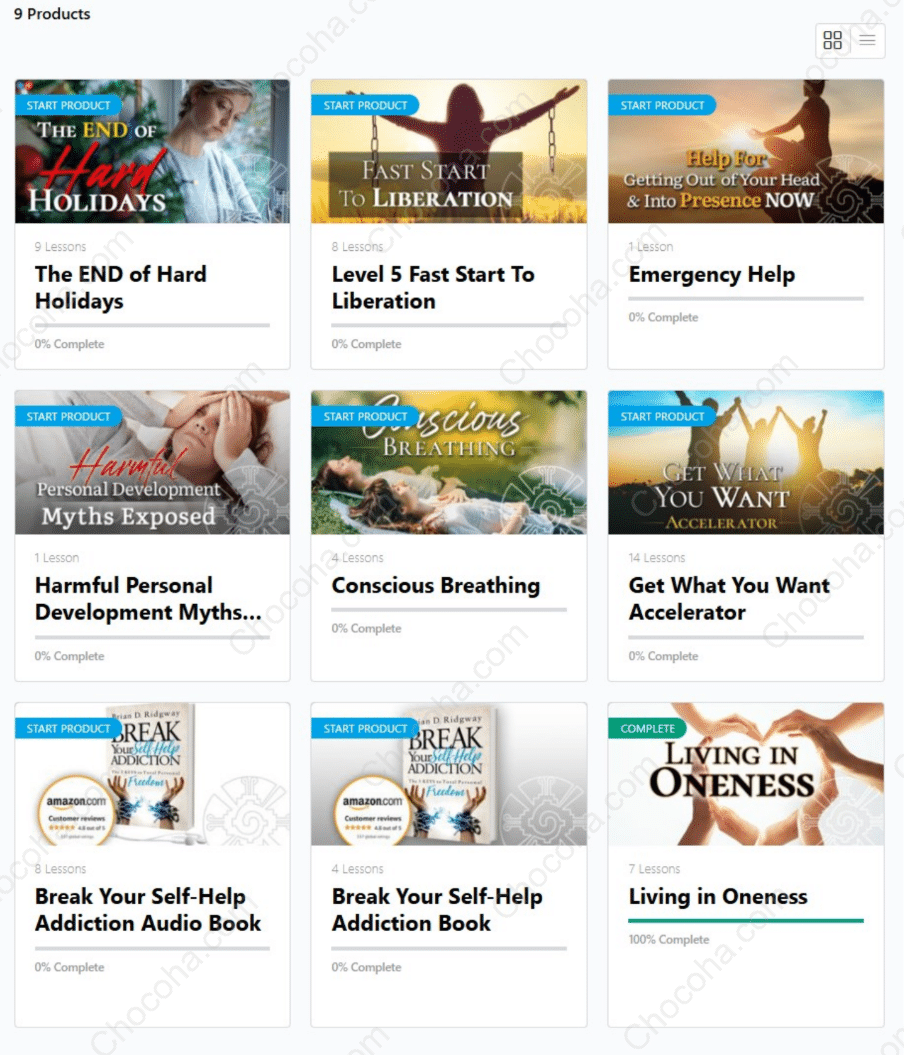The height and width of the screenshot is (1055, 904).
Task: Open Emergency Help course title
Action: (x=712, y=275)
